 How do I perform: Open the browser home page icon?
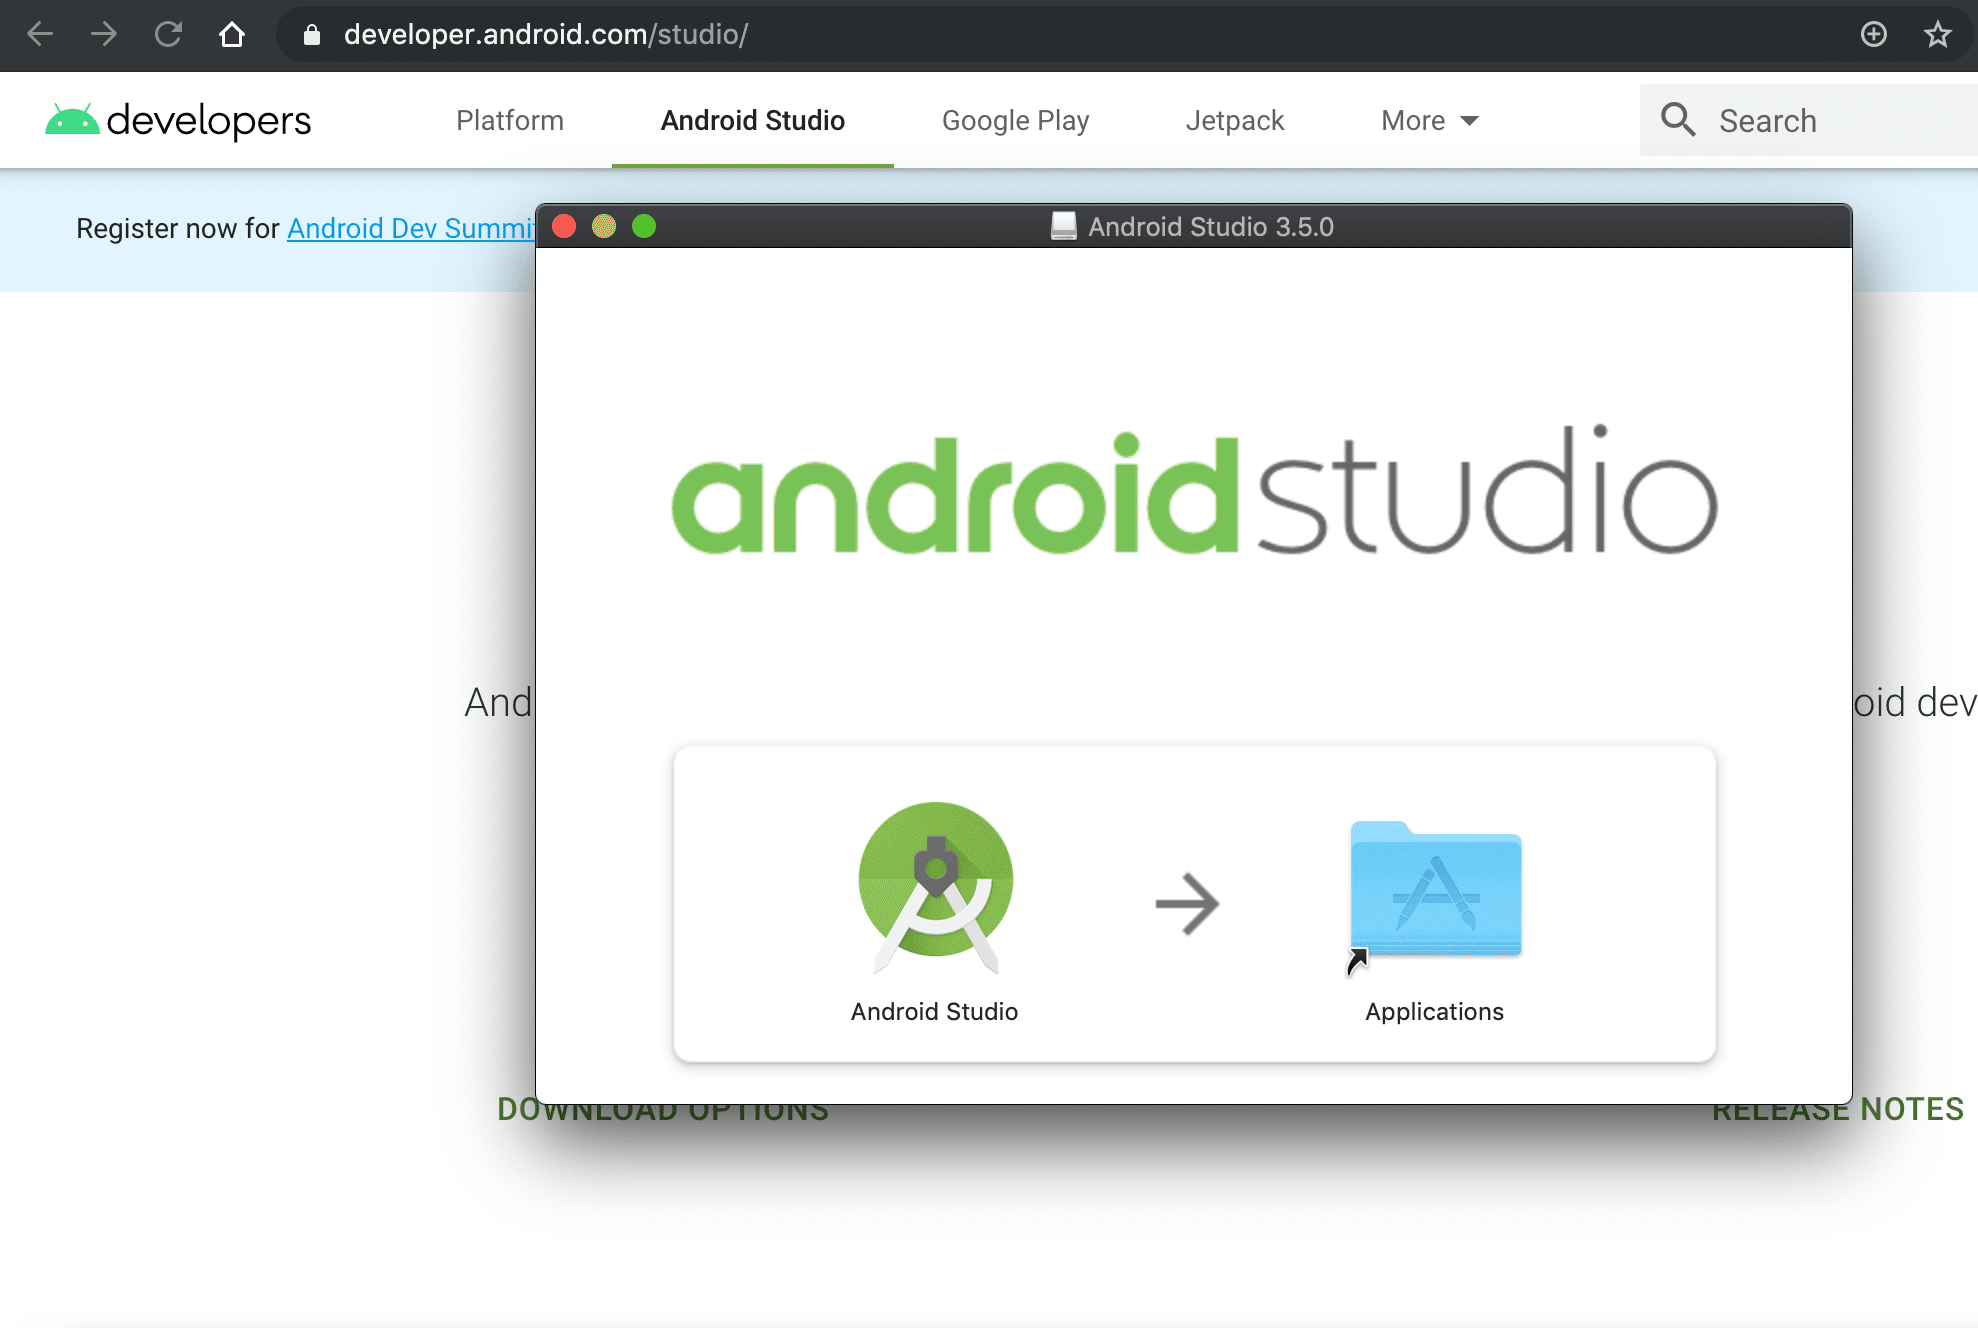pos(232,34)
